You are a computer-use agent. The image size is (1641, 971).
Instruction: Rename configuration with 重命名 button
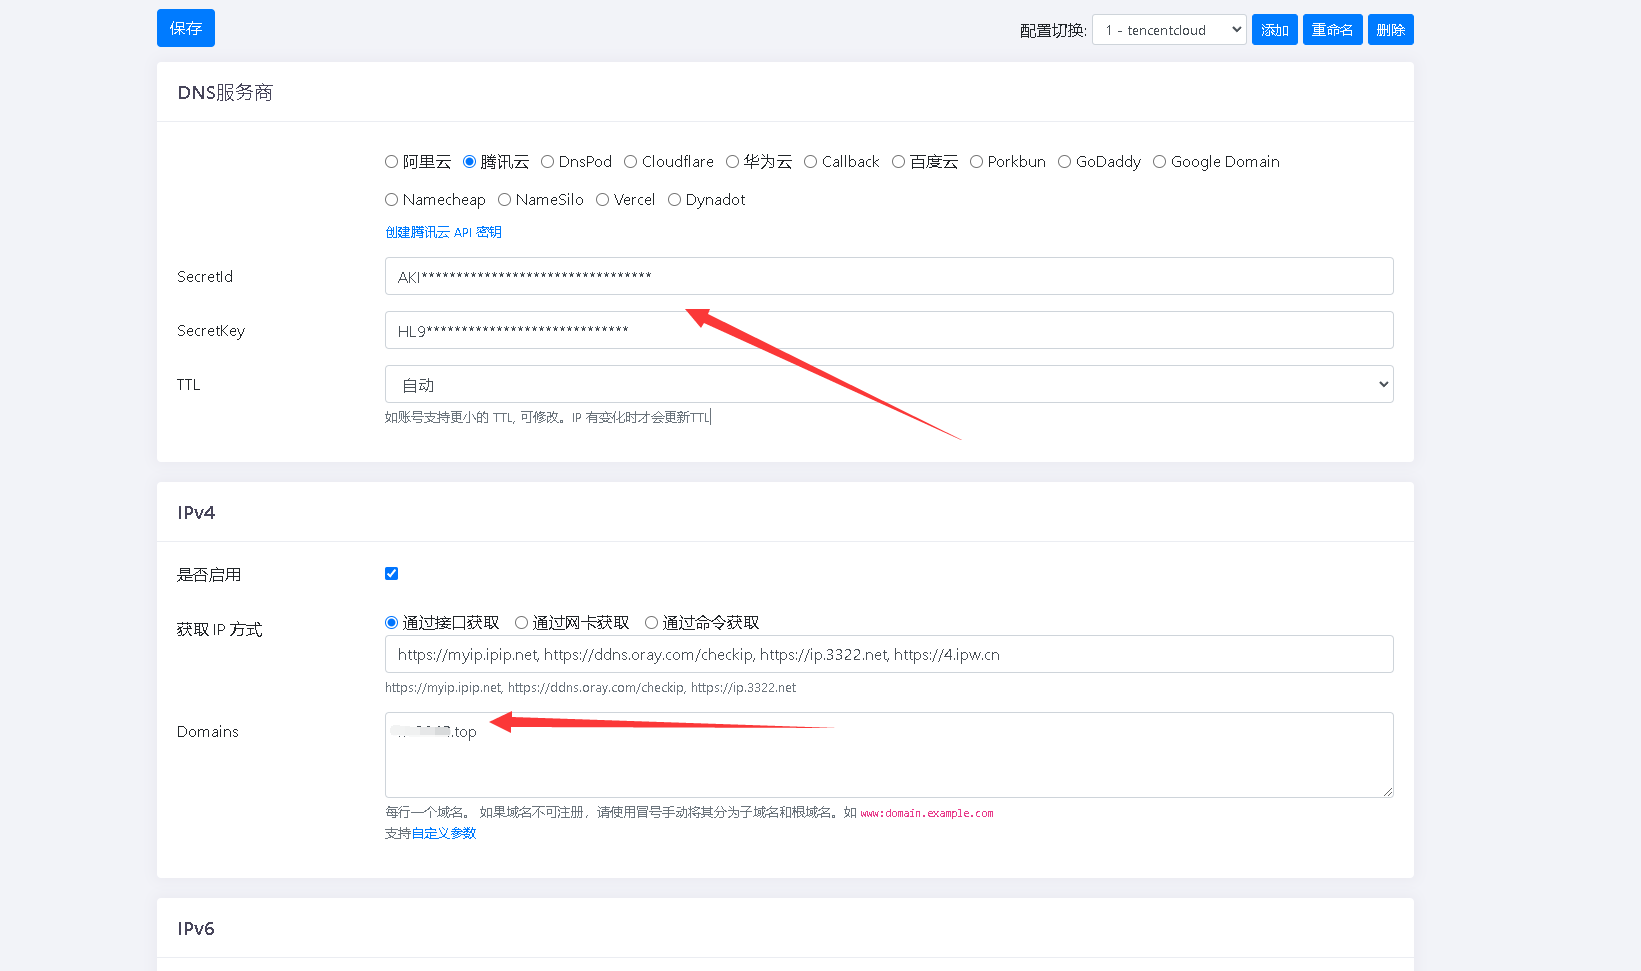1332,29
